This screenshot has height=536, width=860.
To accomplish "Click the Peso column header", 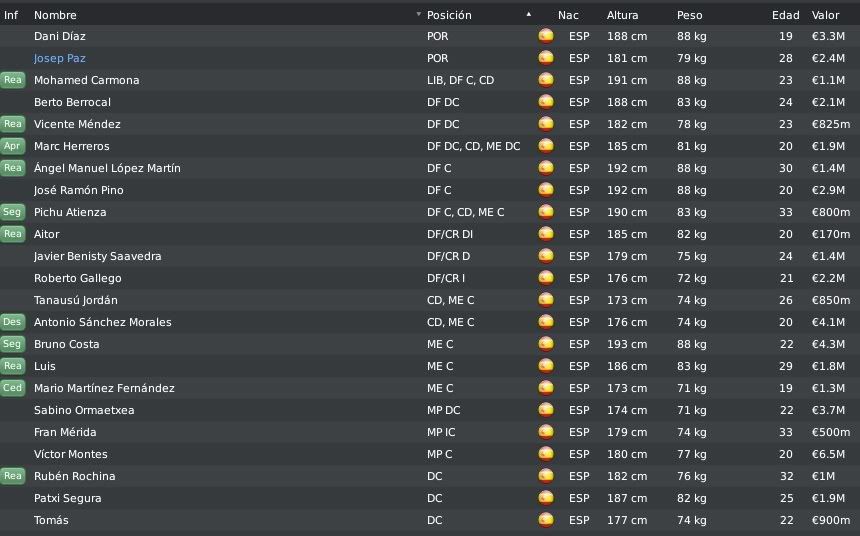I will 689,15.
